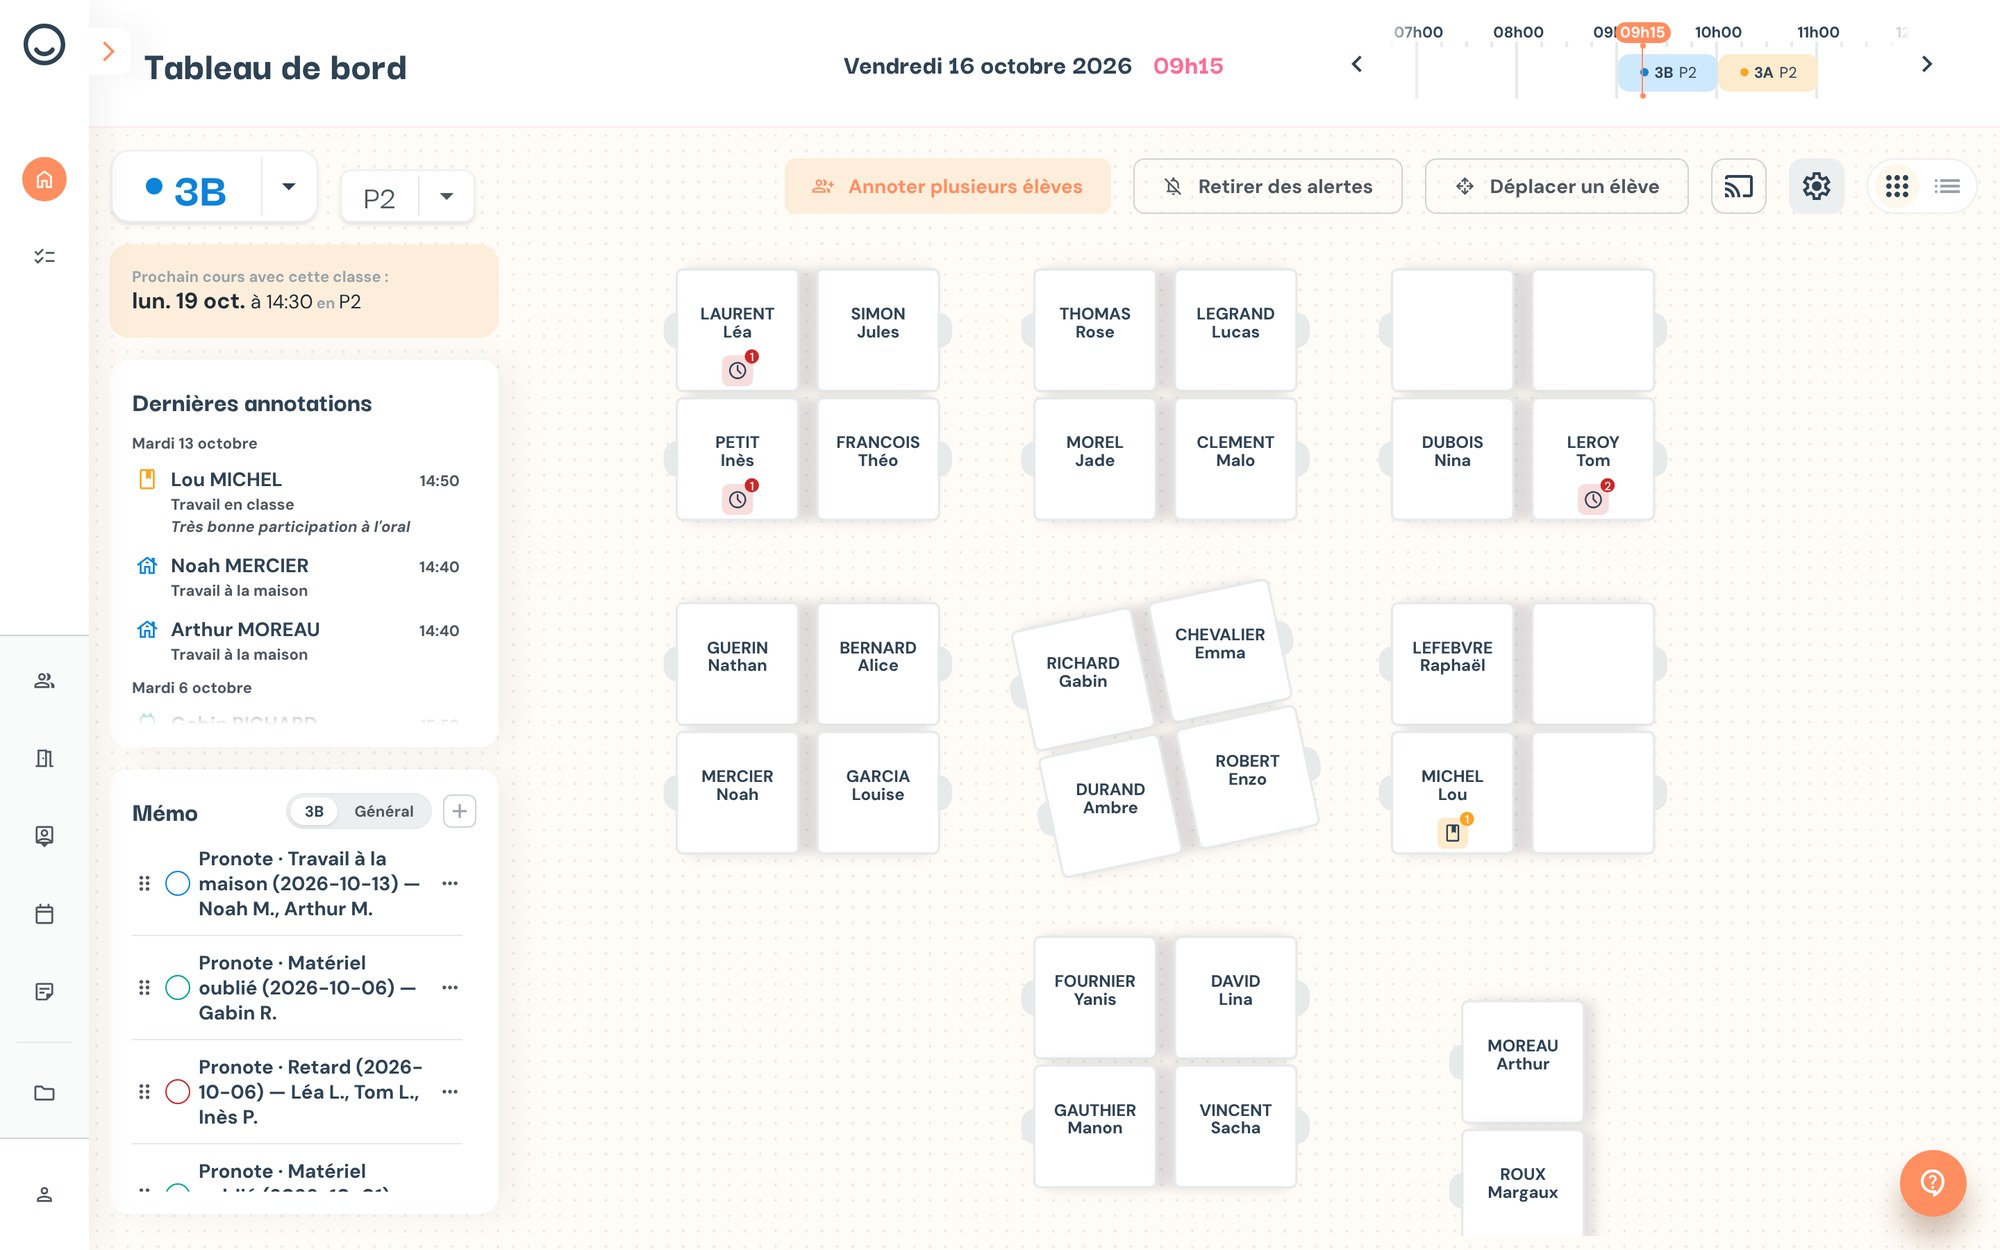This screenshot has height=1250, width=2000.
Task: Expand the sidebar with orange chevron
Action: (108, 51)
